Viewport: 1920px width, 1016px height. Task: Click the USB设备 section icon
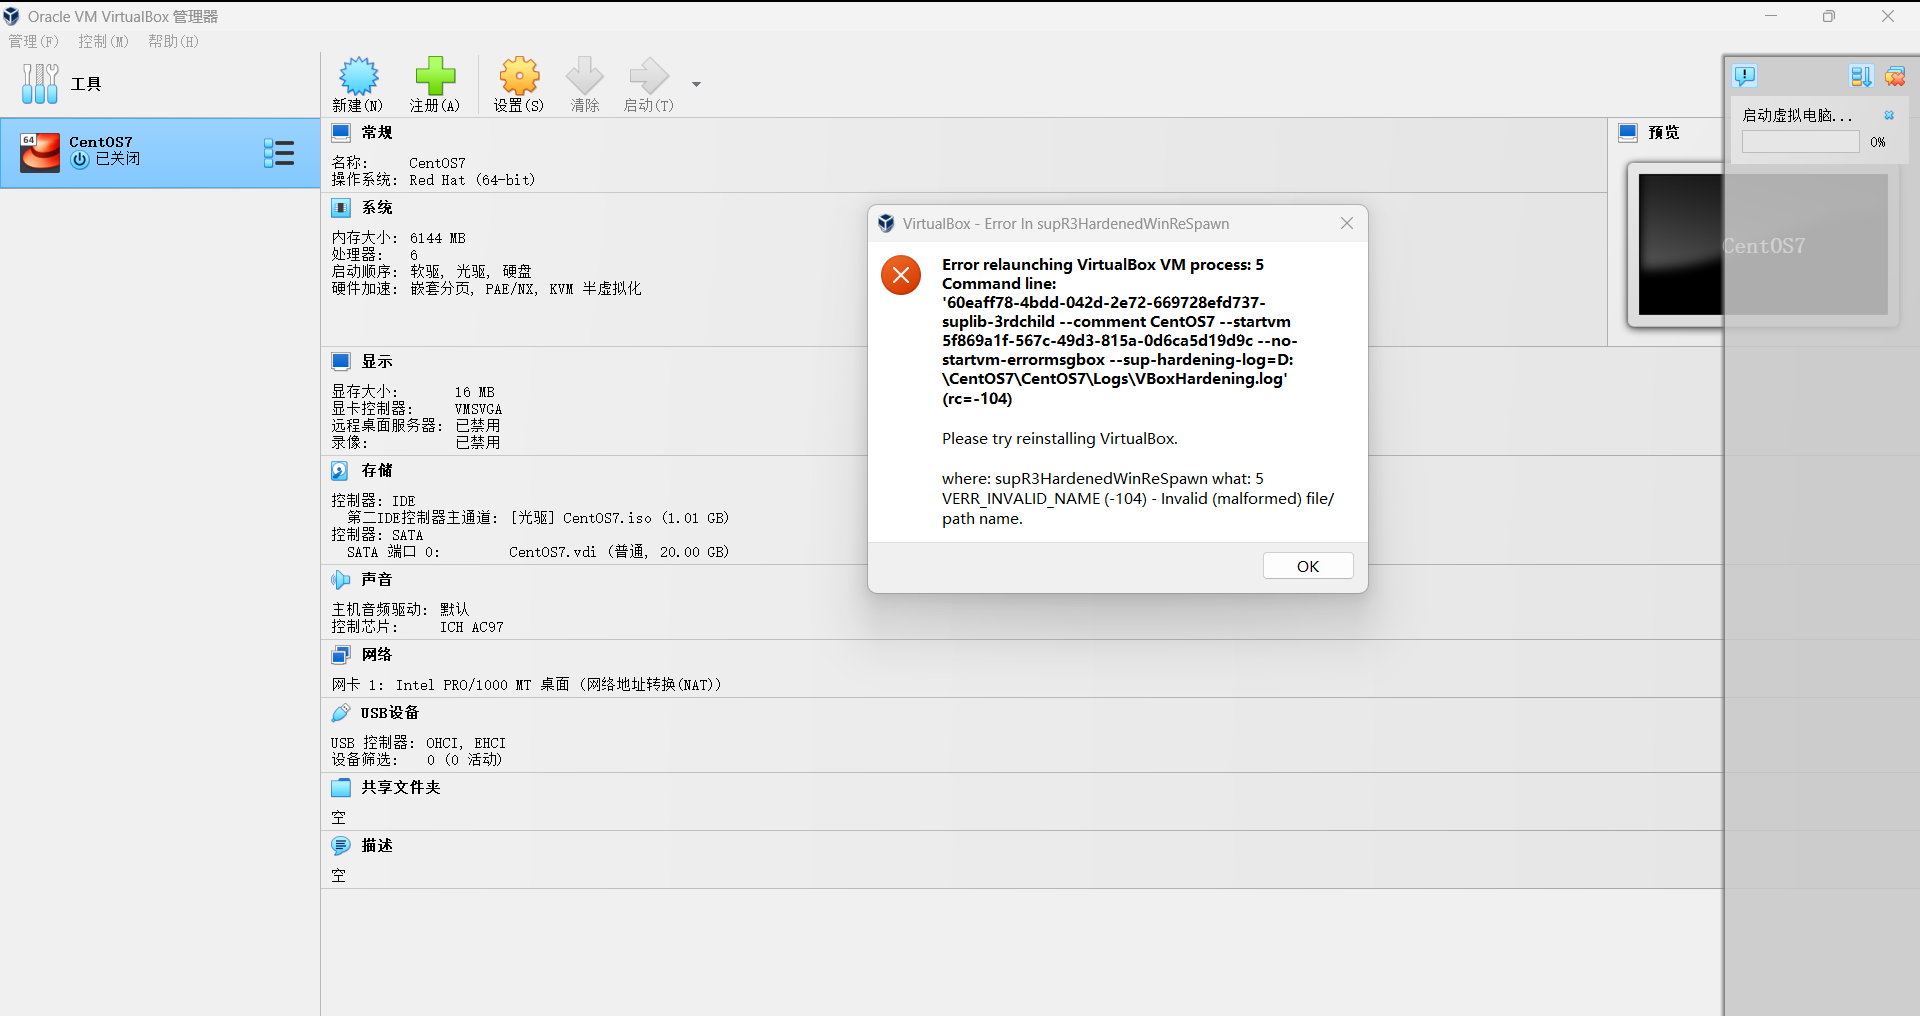340,713
